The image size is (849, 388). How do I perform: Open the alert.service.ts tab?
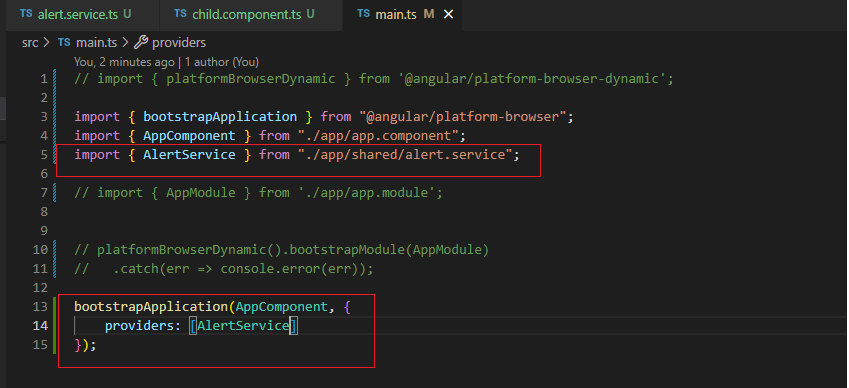pyautogui.click(x=75, y=15)
